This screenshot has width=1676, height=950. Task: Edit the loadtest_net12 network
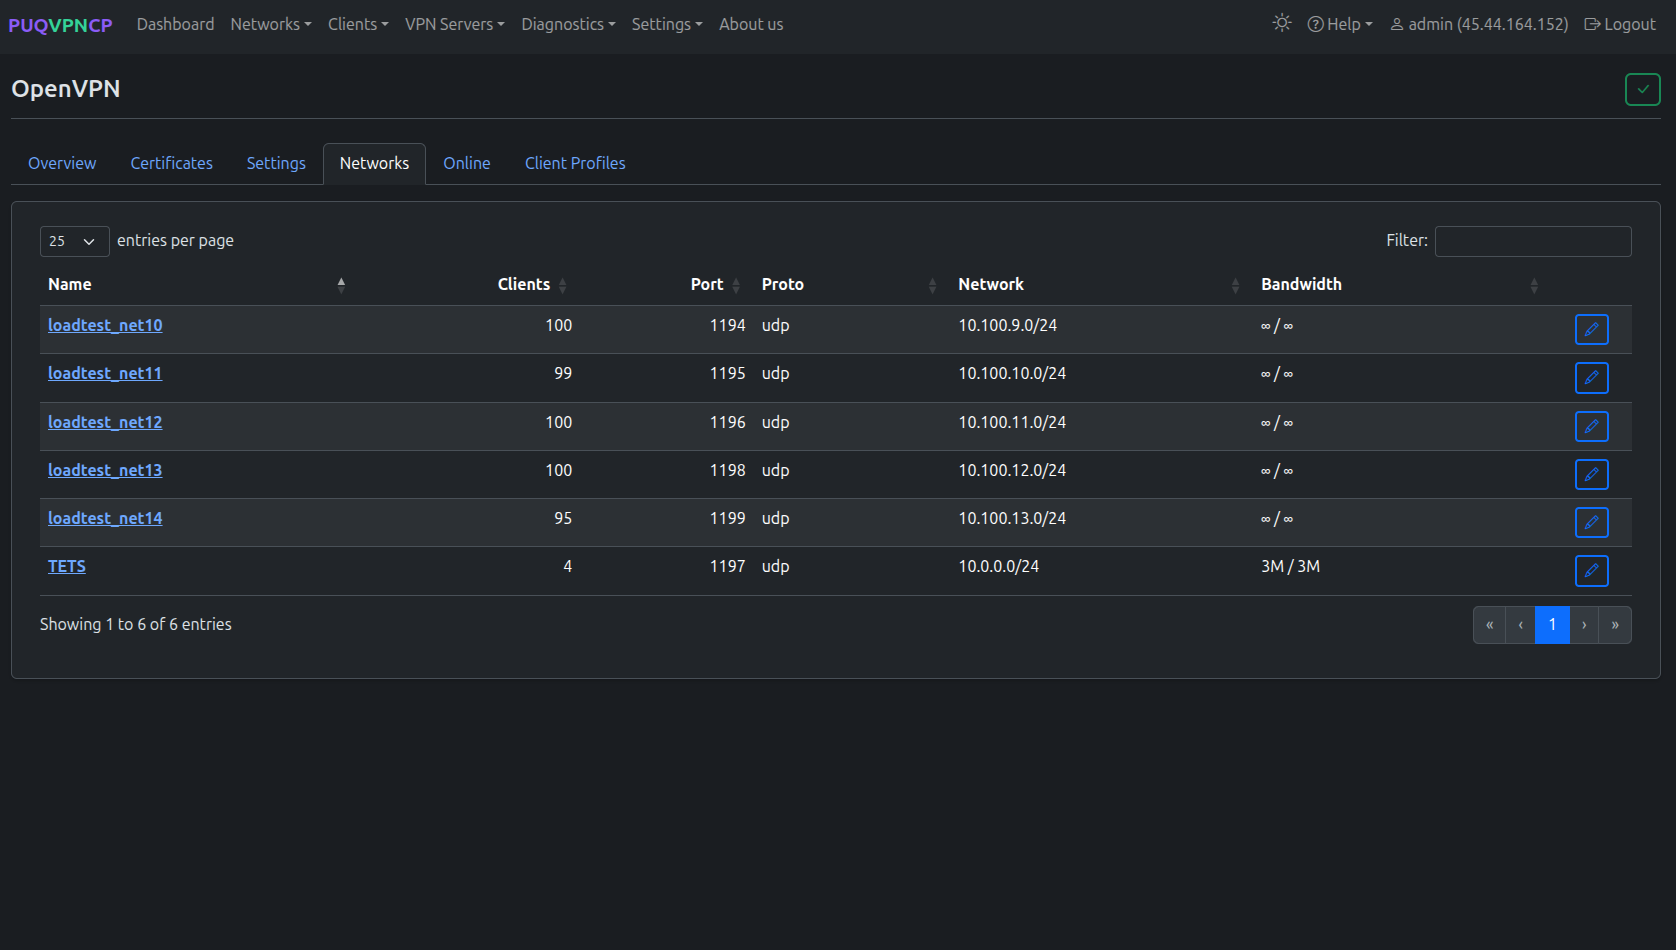tap(1591, 426)
